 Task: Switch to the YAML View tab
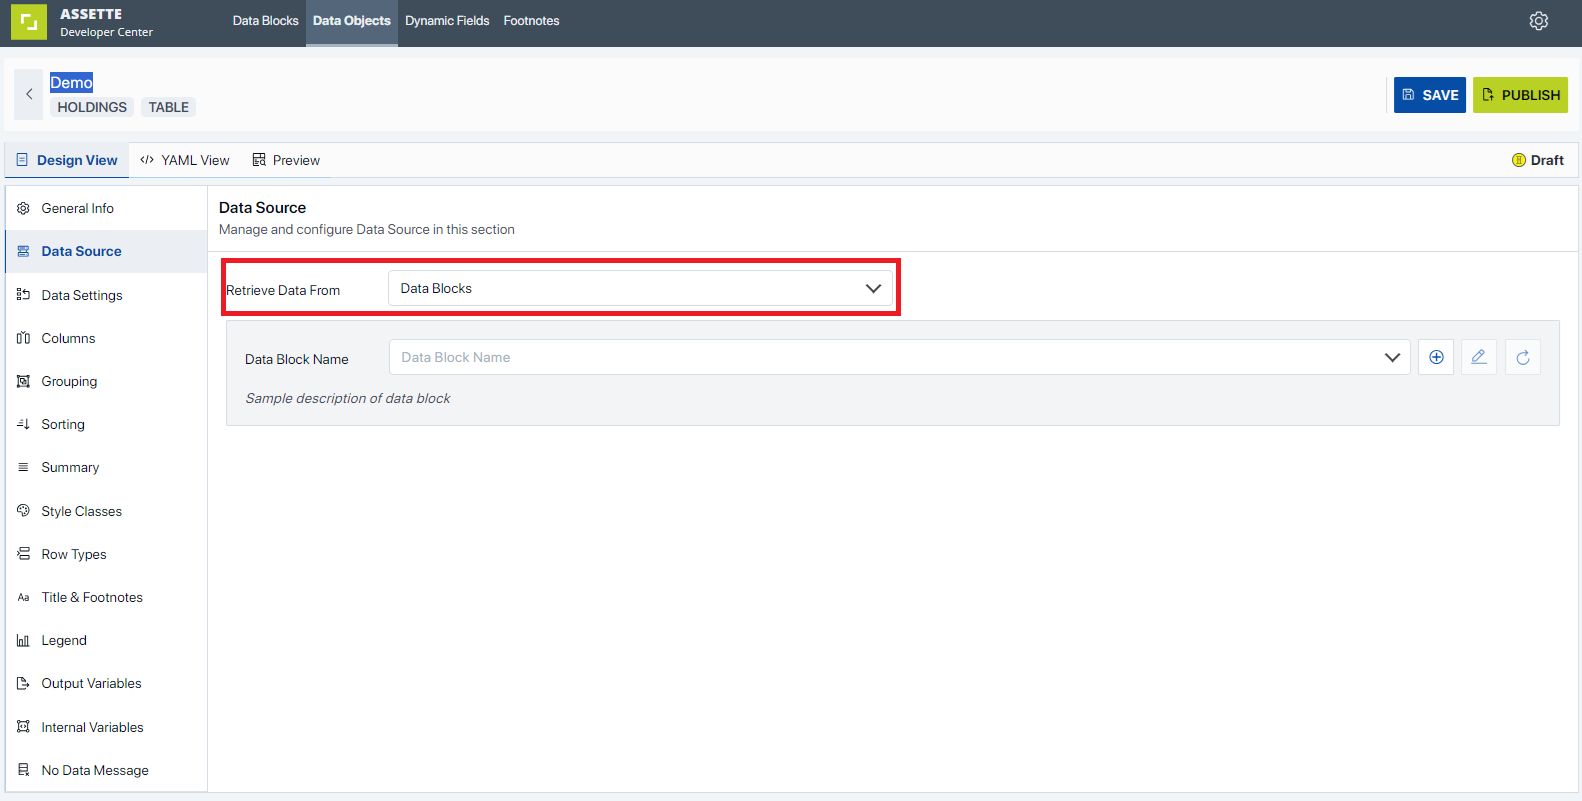click(185, 160)
